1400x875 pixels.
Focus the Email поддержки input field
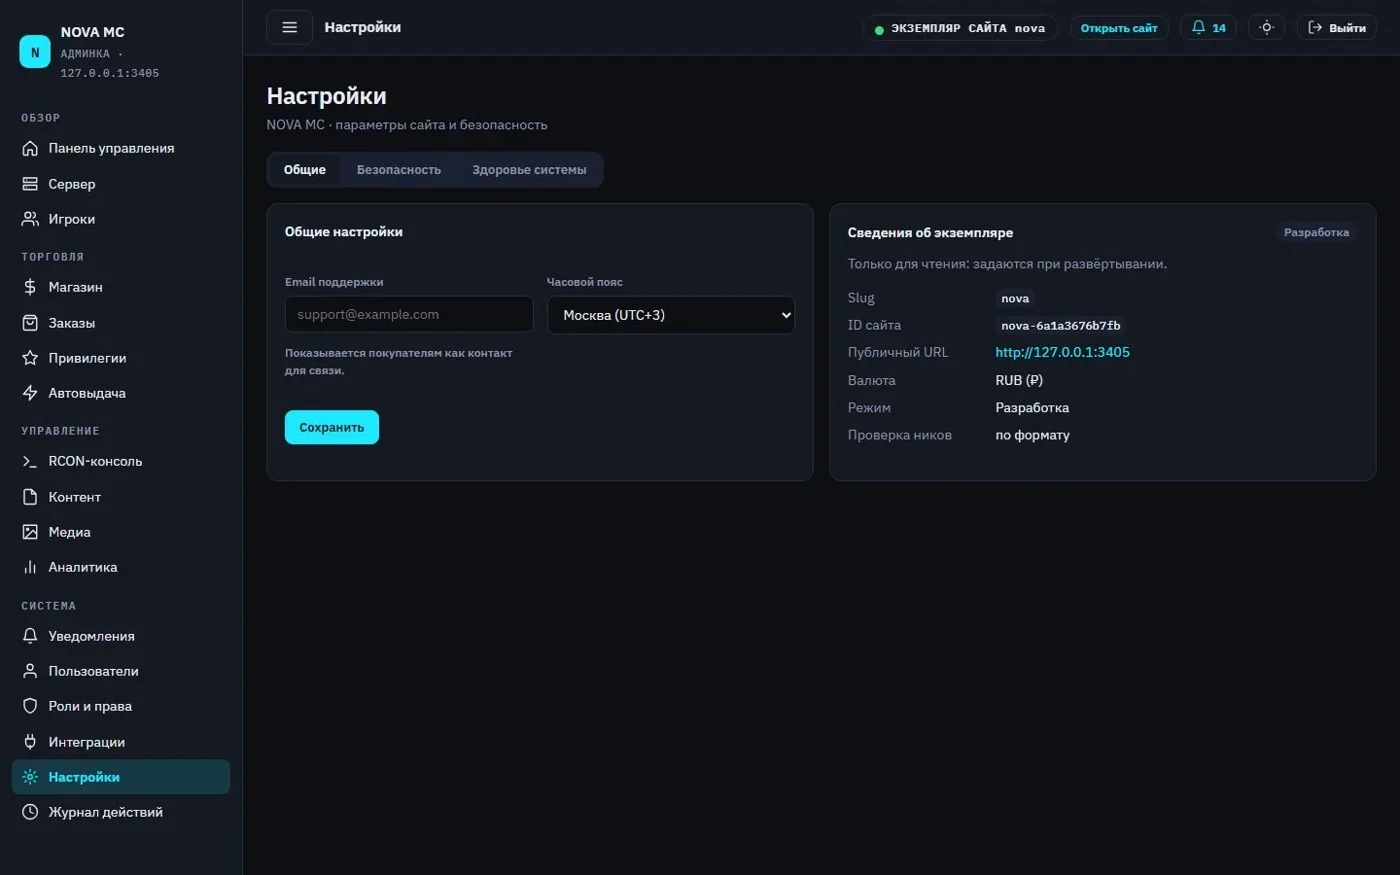409,314
